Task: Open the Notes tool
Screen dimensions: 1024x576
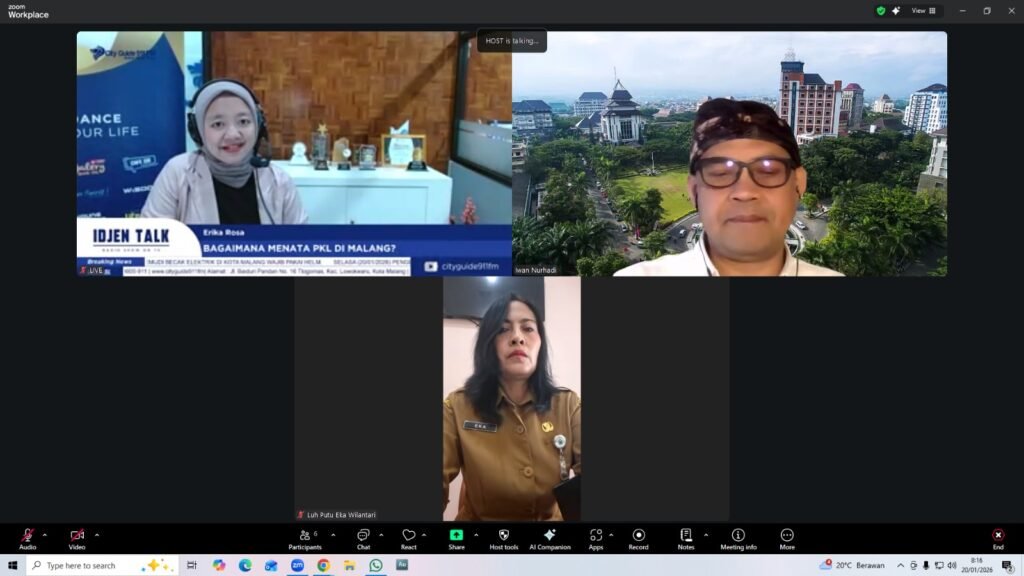Action: tap(686, 536)
